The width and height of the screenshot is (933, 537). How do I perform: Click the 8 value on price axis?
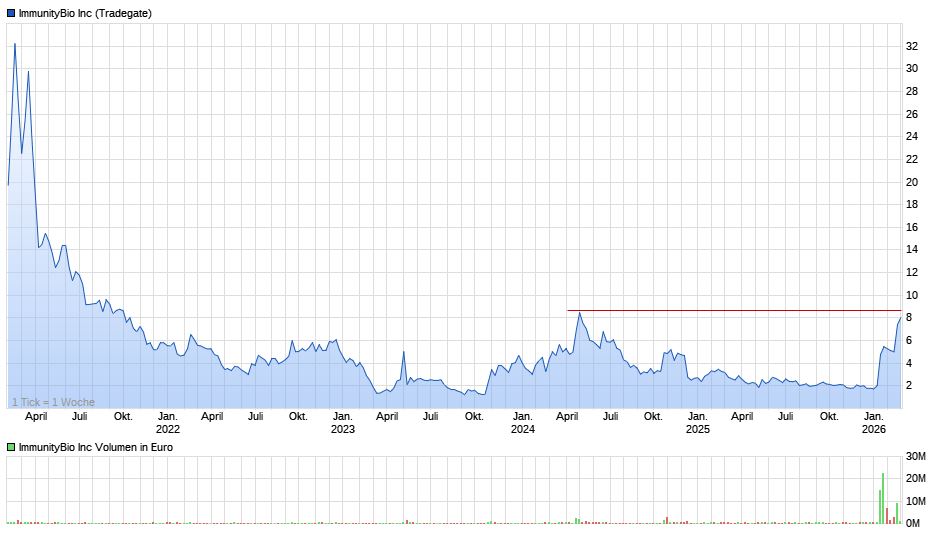(x=909, y=318)
